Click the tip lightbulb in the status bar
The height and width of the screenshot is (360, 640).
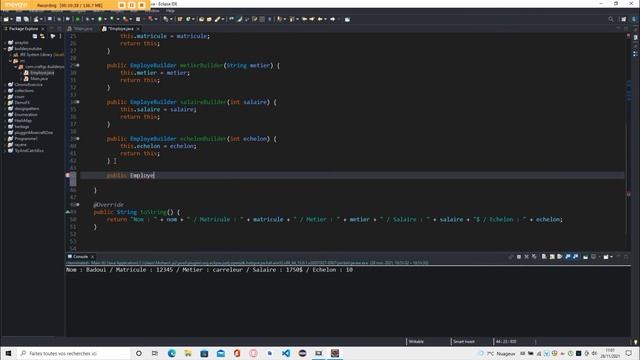(636, 342)
